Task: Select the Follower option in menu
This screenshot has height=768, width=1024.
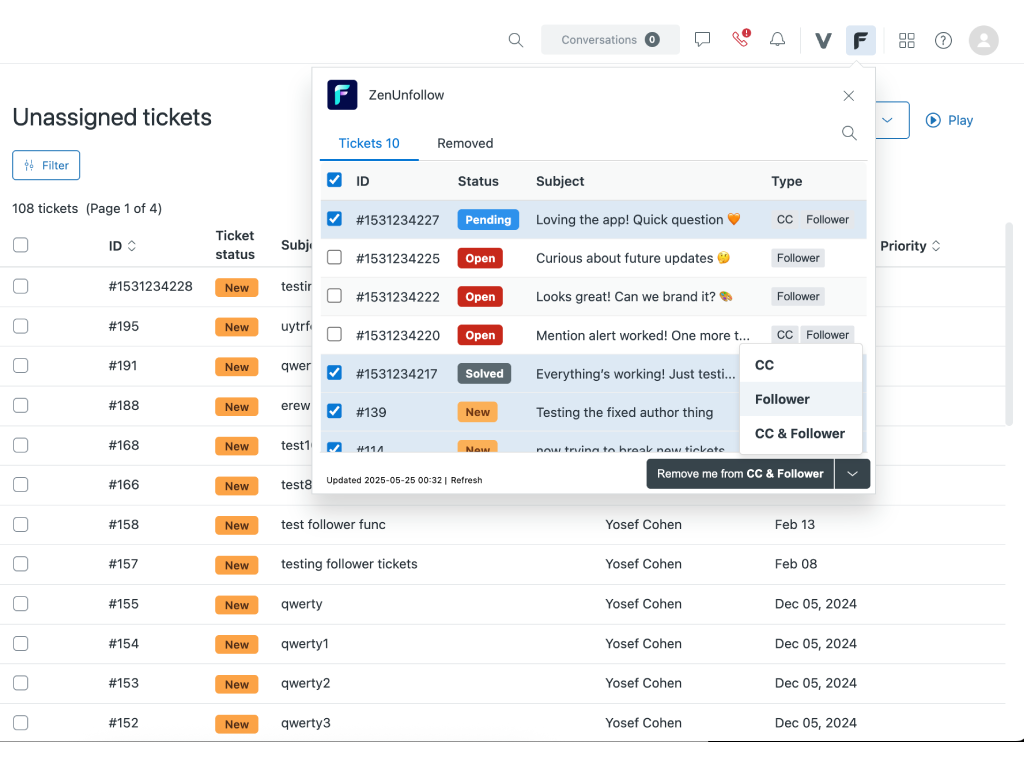Action: (782, 399)
